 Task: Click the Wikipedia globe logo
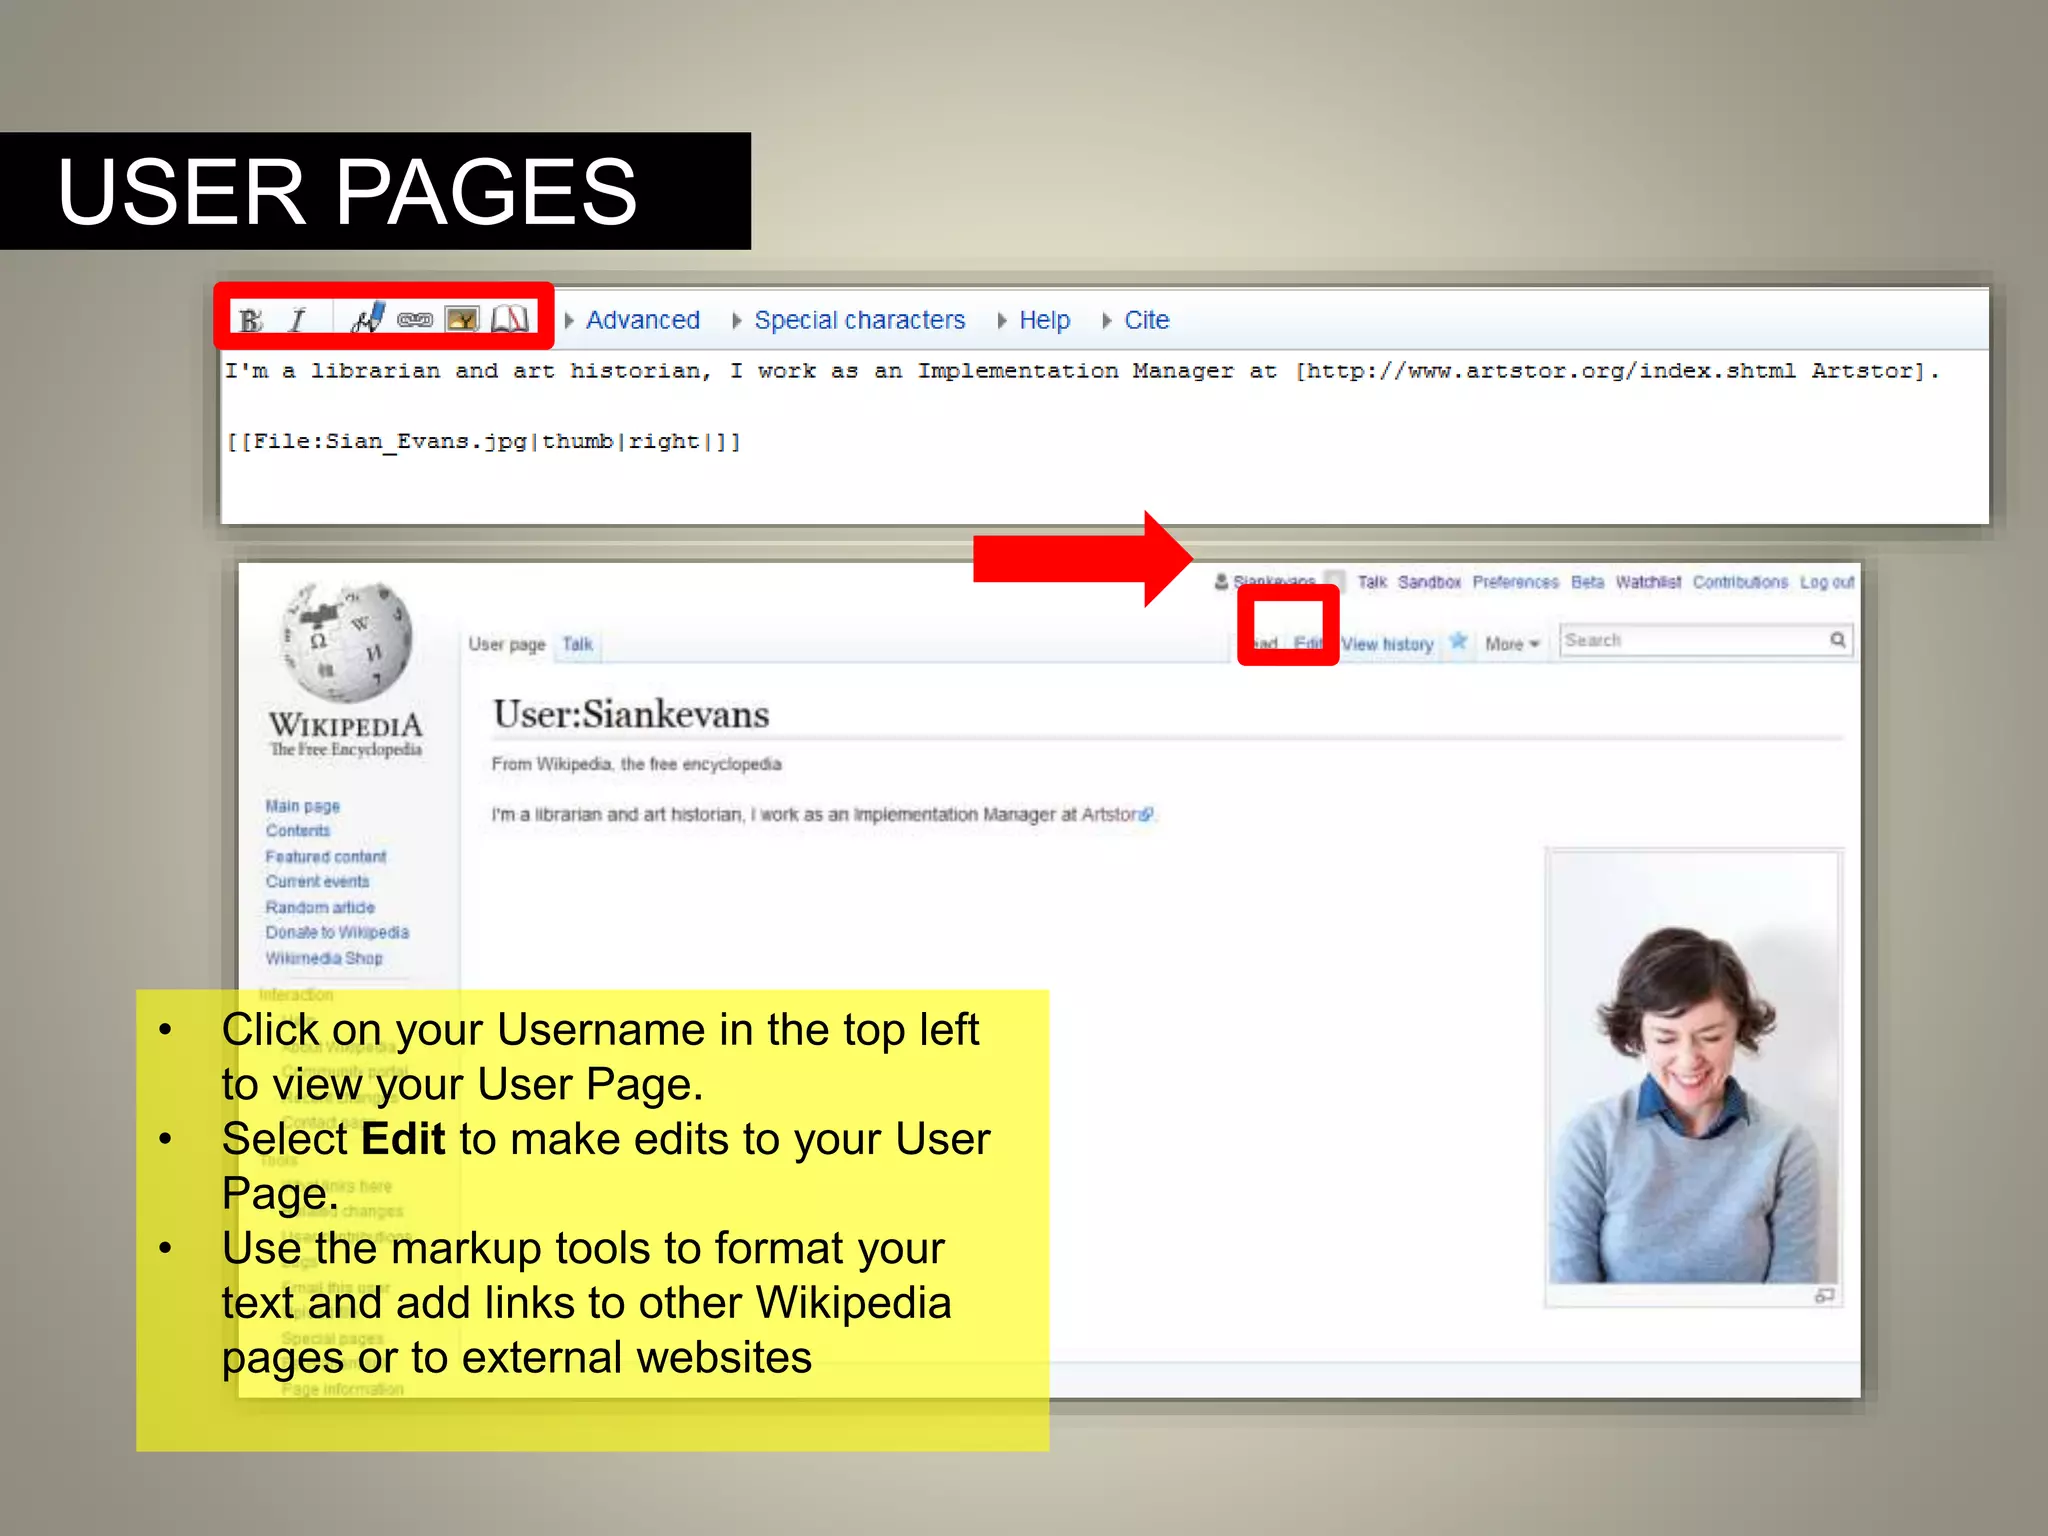click(347, 642)
